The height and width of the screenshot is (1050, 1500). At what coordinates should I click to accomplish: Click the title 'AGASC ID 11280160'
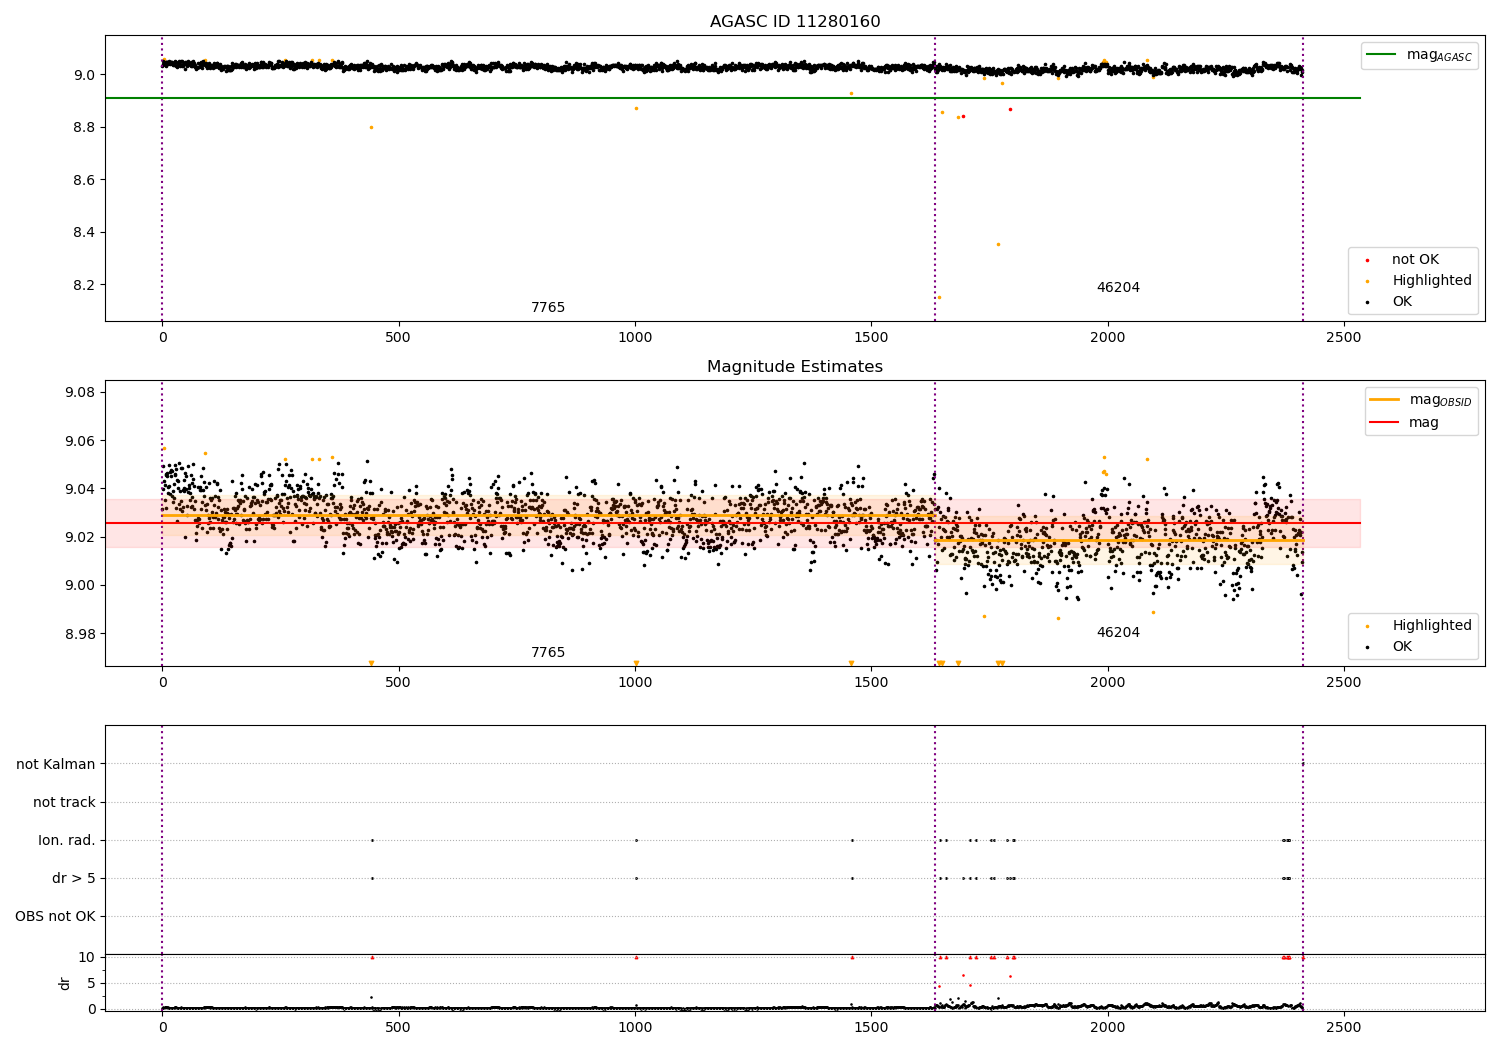click(x=795, y=22)
